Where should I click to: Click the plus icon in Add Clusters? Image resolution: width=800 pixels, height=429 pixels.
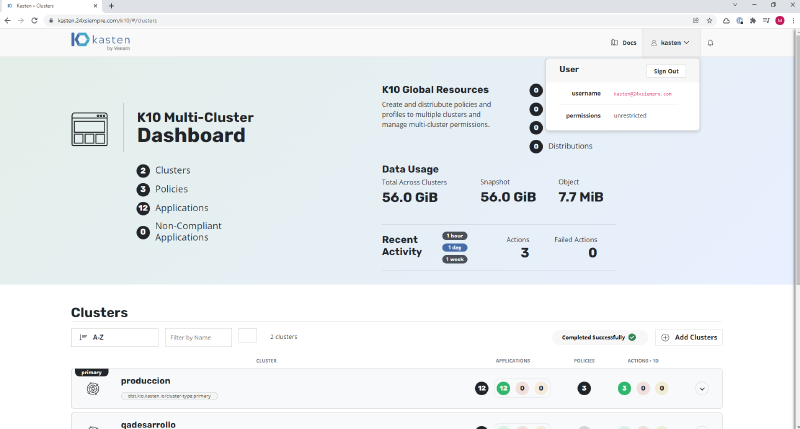tap(665, 337)
